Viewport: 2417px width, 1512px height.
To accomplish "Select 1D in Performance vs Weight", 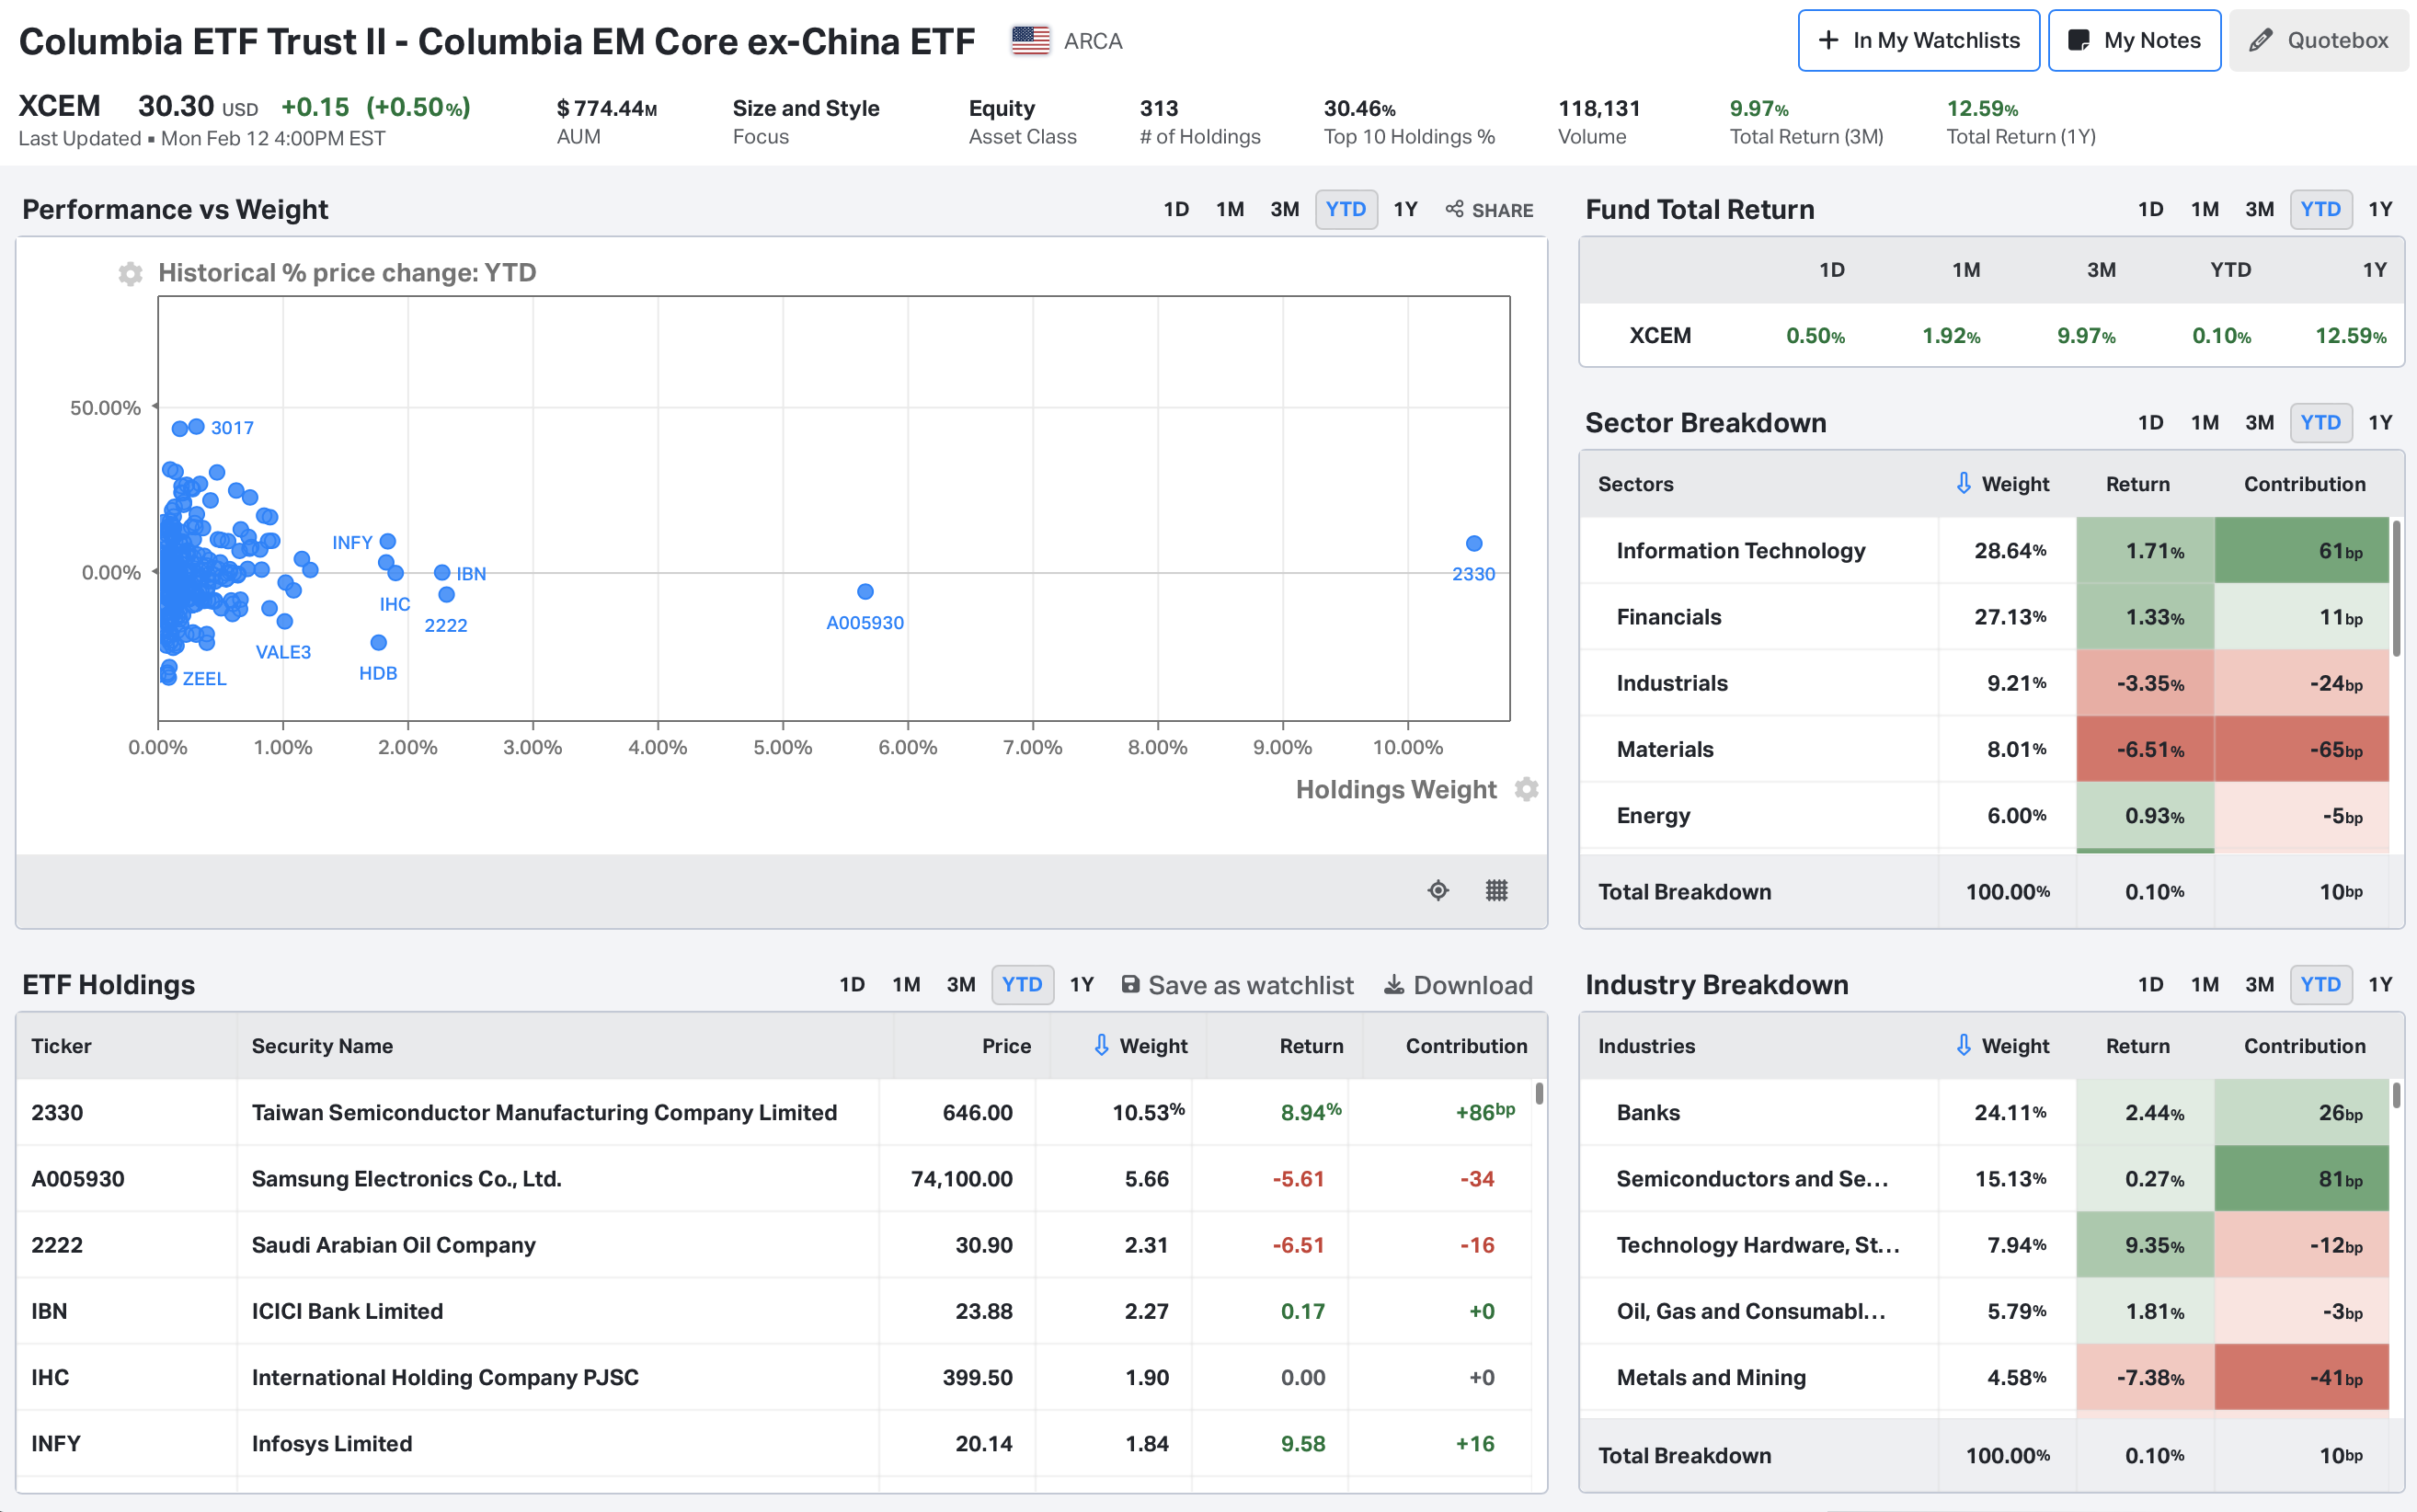I will coord(1176,209).
